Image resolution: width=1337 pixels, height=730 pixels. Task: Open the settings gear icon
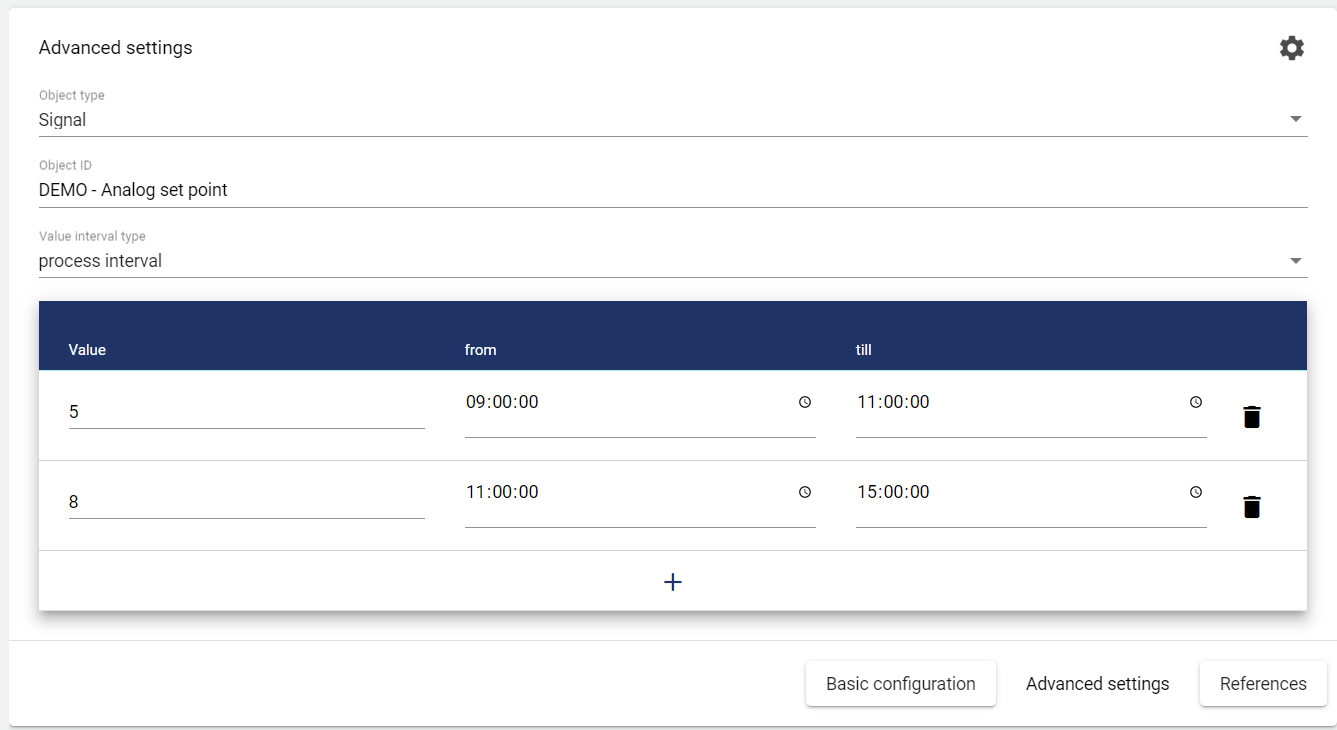click(x=1291, y=48)
